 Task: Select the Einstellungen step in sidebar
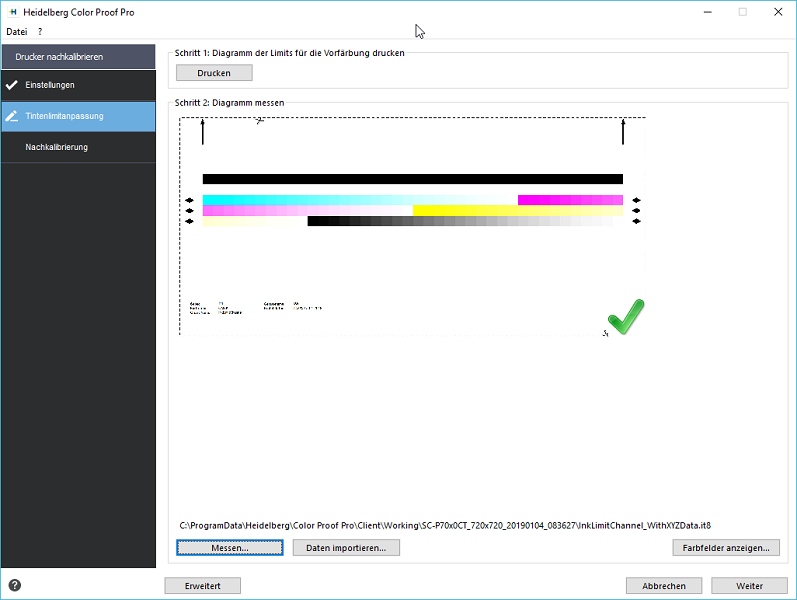78,85
